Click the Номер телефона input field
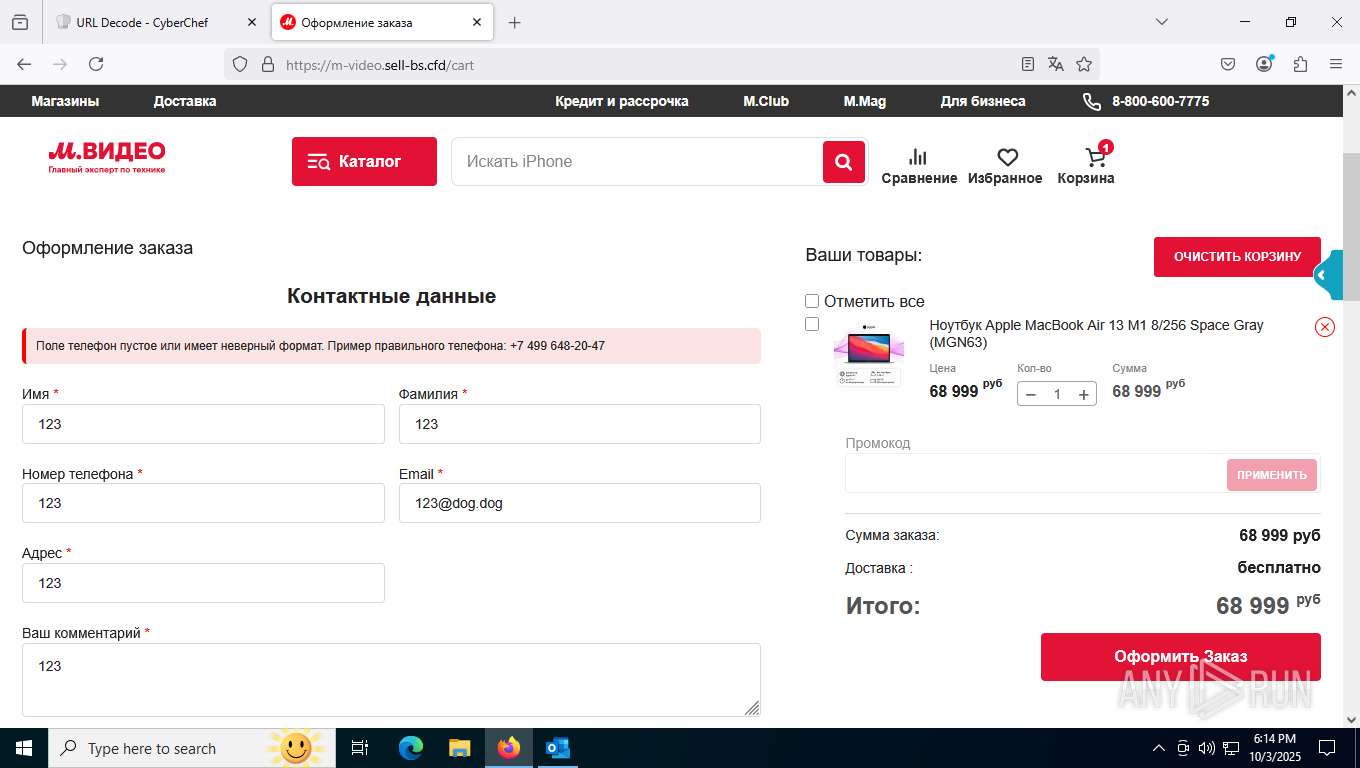Screen dimensions: 1360x768 203,503
